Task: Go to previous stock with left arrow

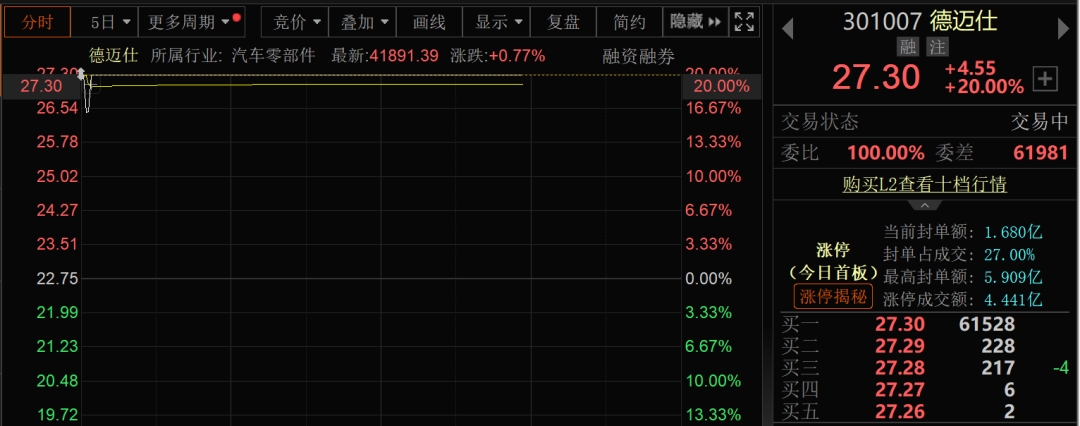Action: tap(788, 29)
